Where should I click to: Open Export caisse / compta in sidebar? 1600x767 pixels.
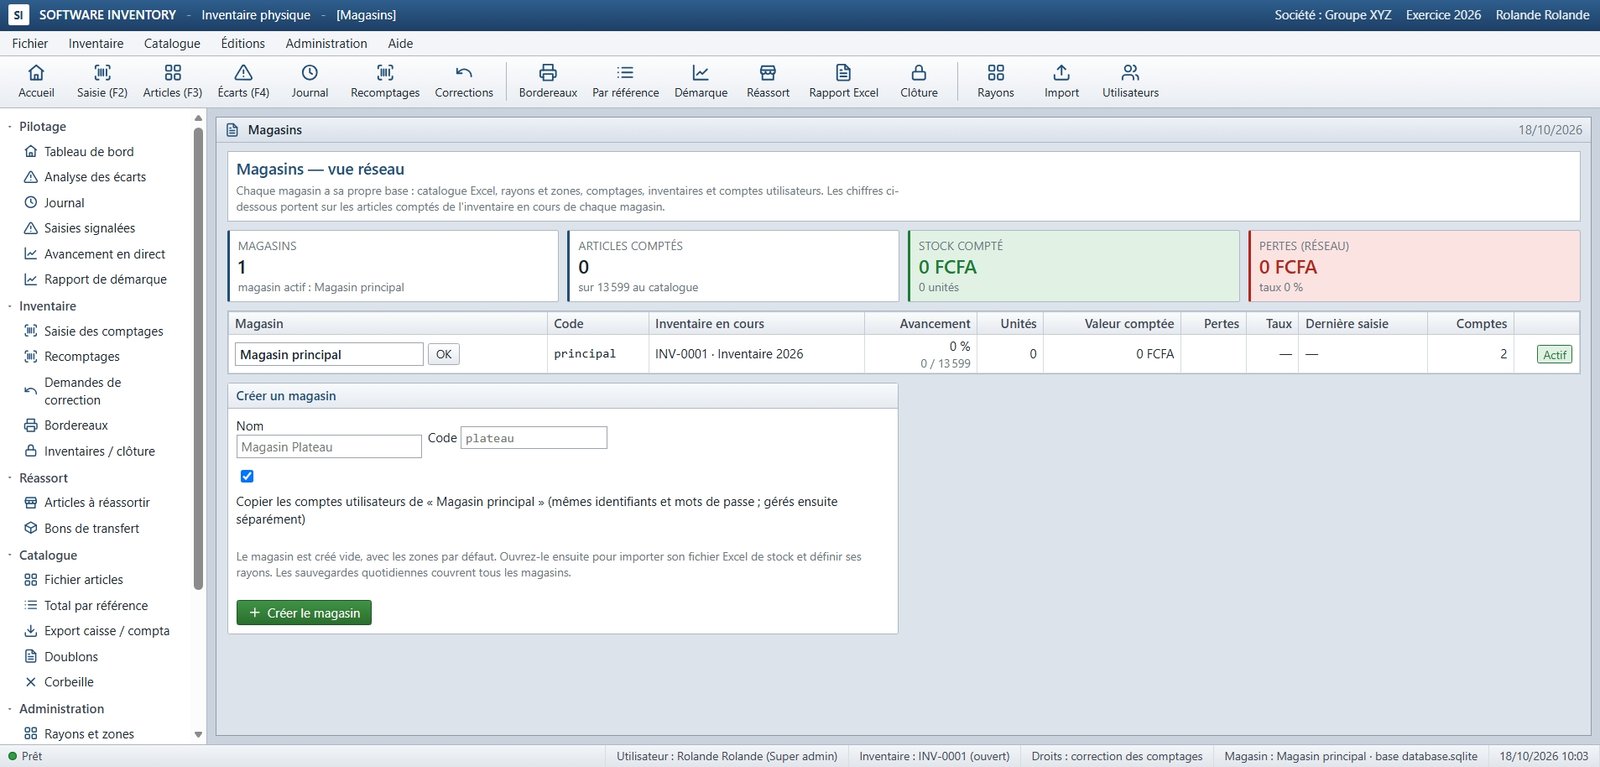[x=106, y=631]
